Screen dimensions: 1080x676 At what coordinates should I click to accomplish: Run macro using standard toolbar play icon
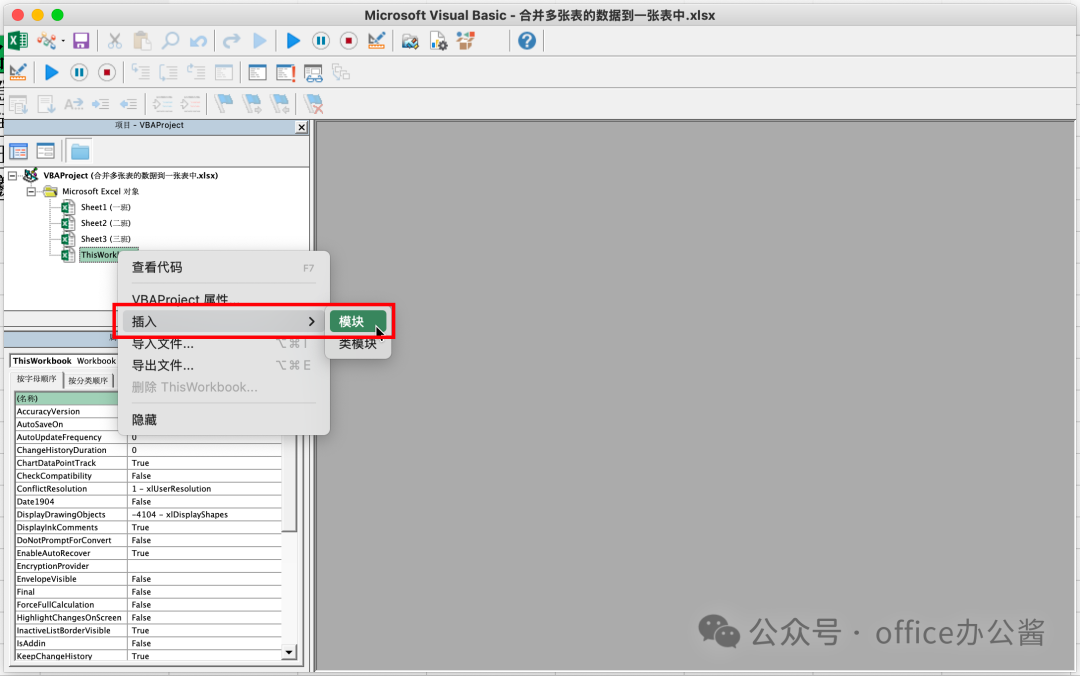293,41
